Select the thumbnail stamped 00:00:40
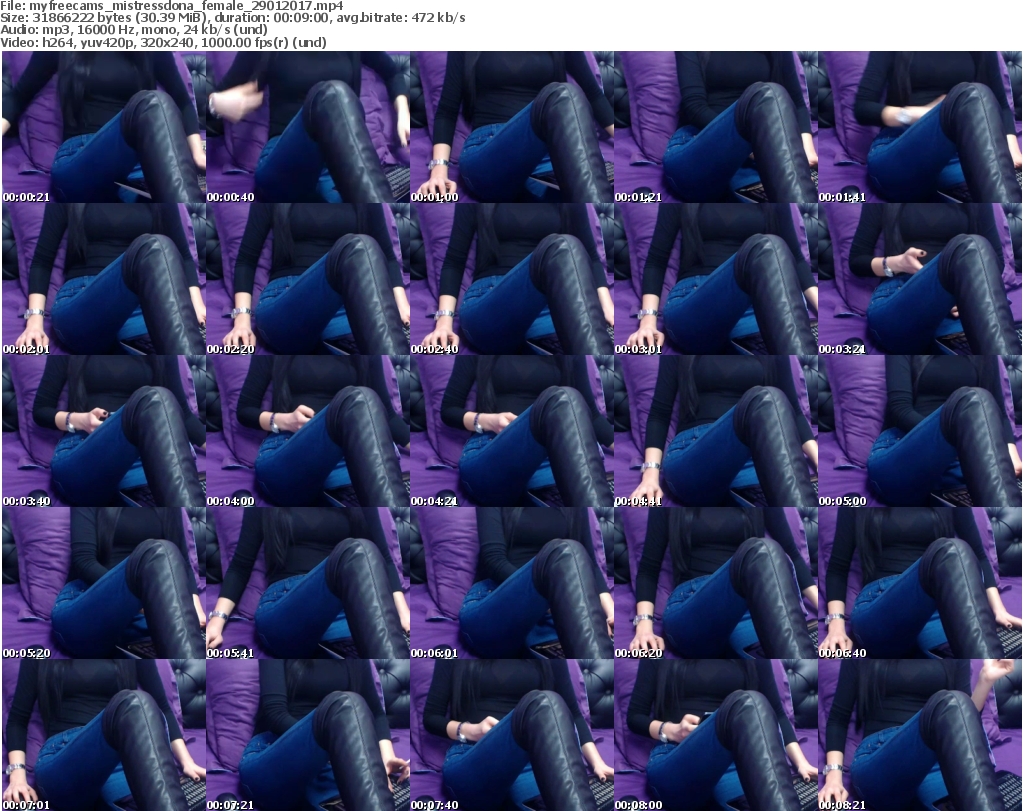Screen dimensions: 1024x811 [308, 127]
